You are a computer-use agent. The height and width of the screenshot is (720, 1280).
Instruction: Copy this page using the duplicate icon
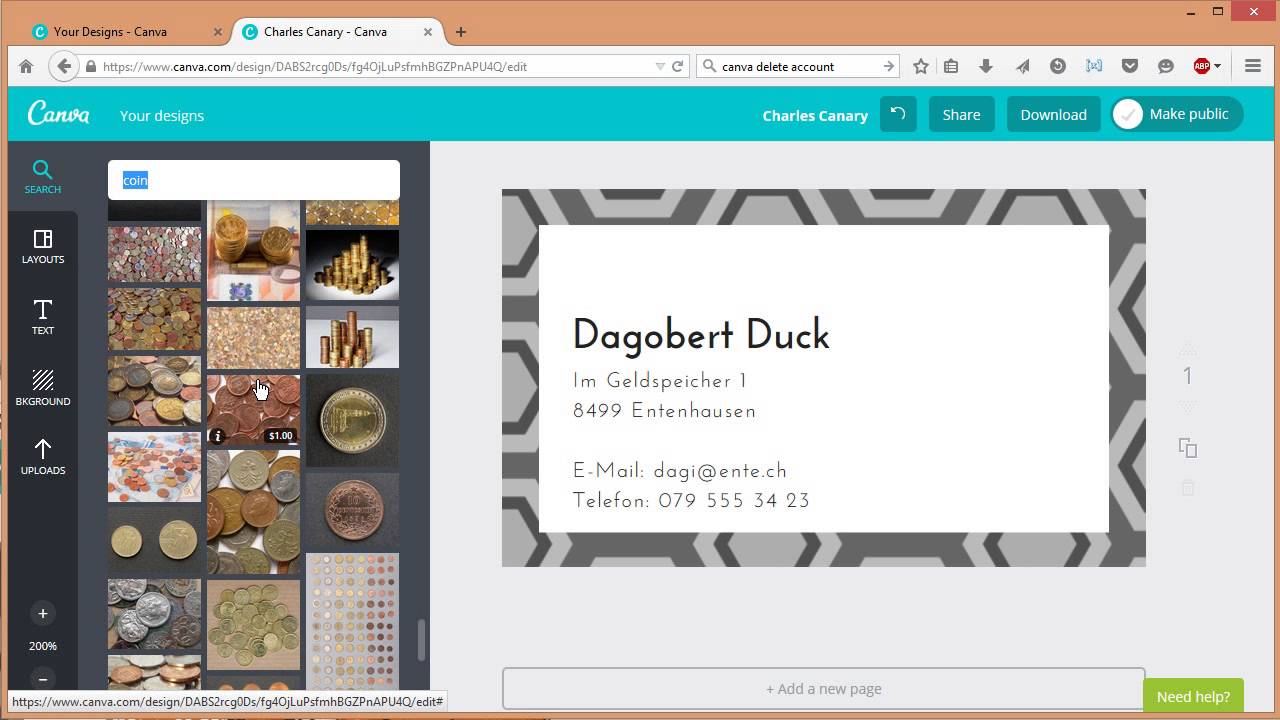tap(1187, 448)
